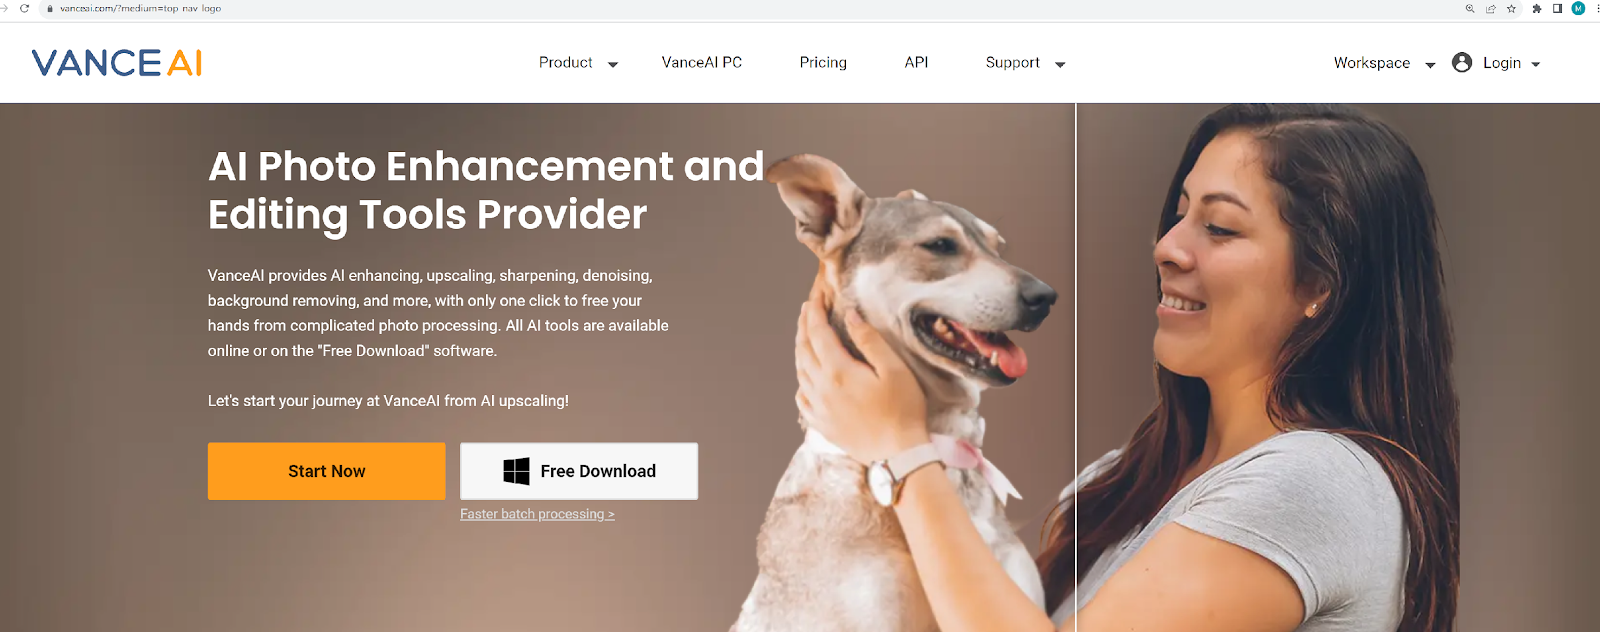Open the Chrome profile avatar
The image size is (1600, 632).
point(1578,8)
